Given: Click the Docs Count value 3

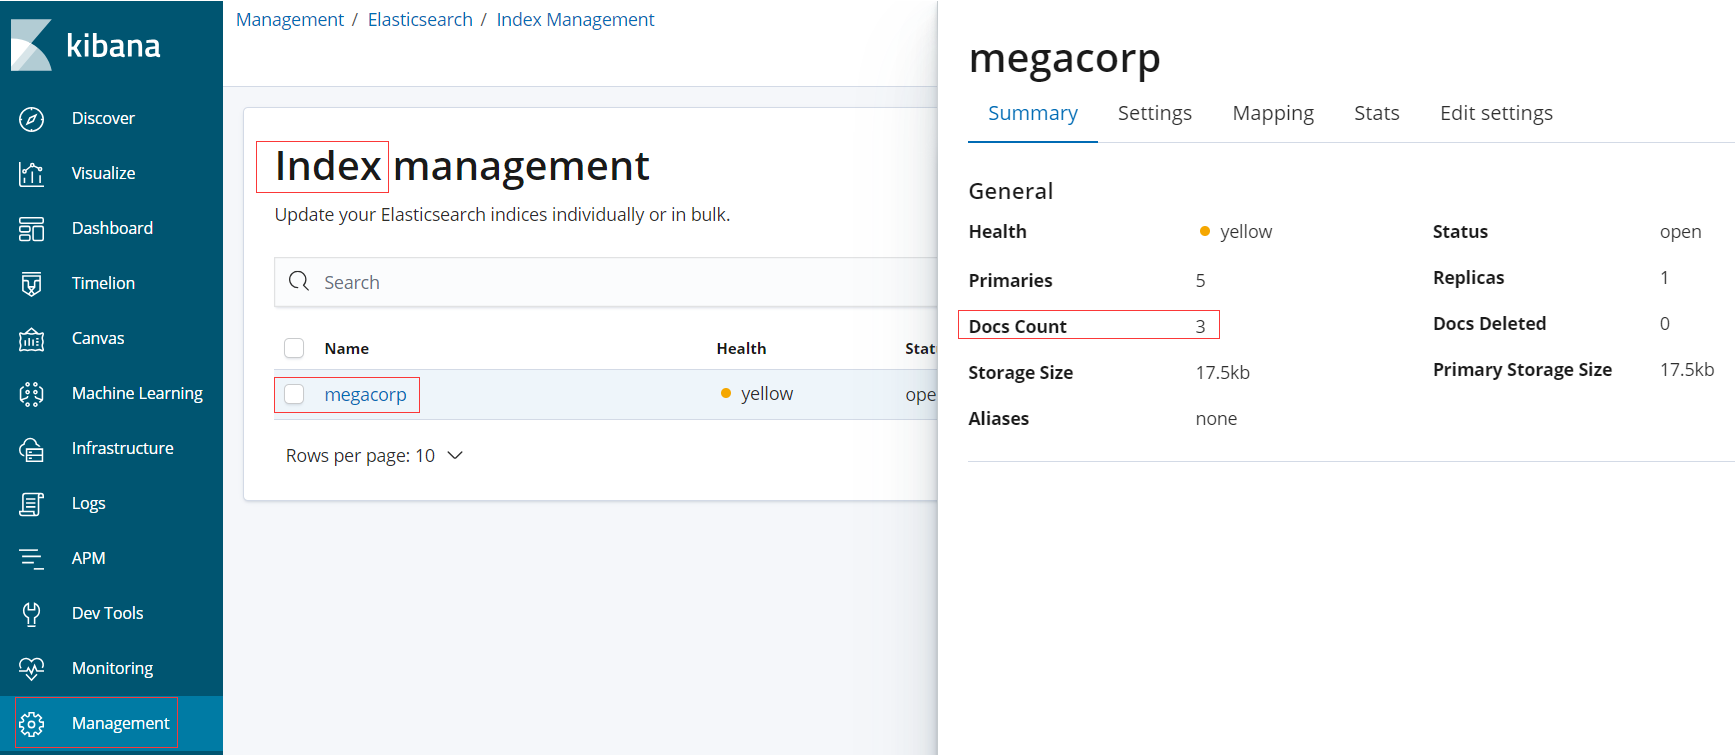Looking at the screenshot, I should click(1200, 326).
